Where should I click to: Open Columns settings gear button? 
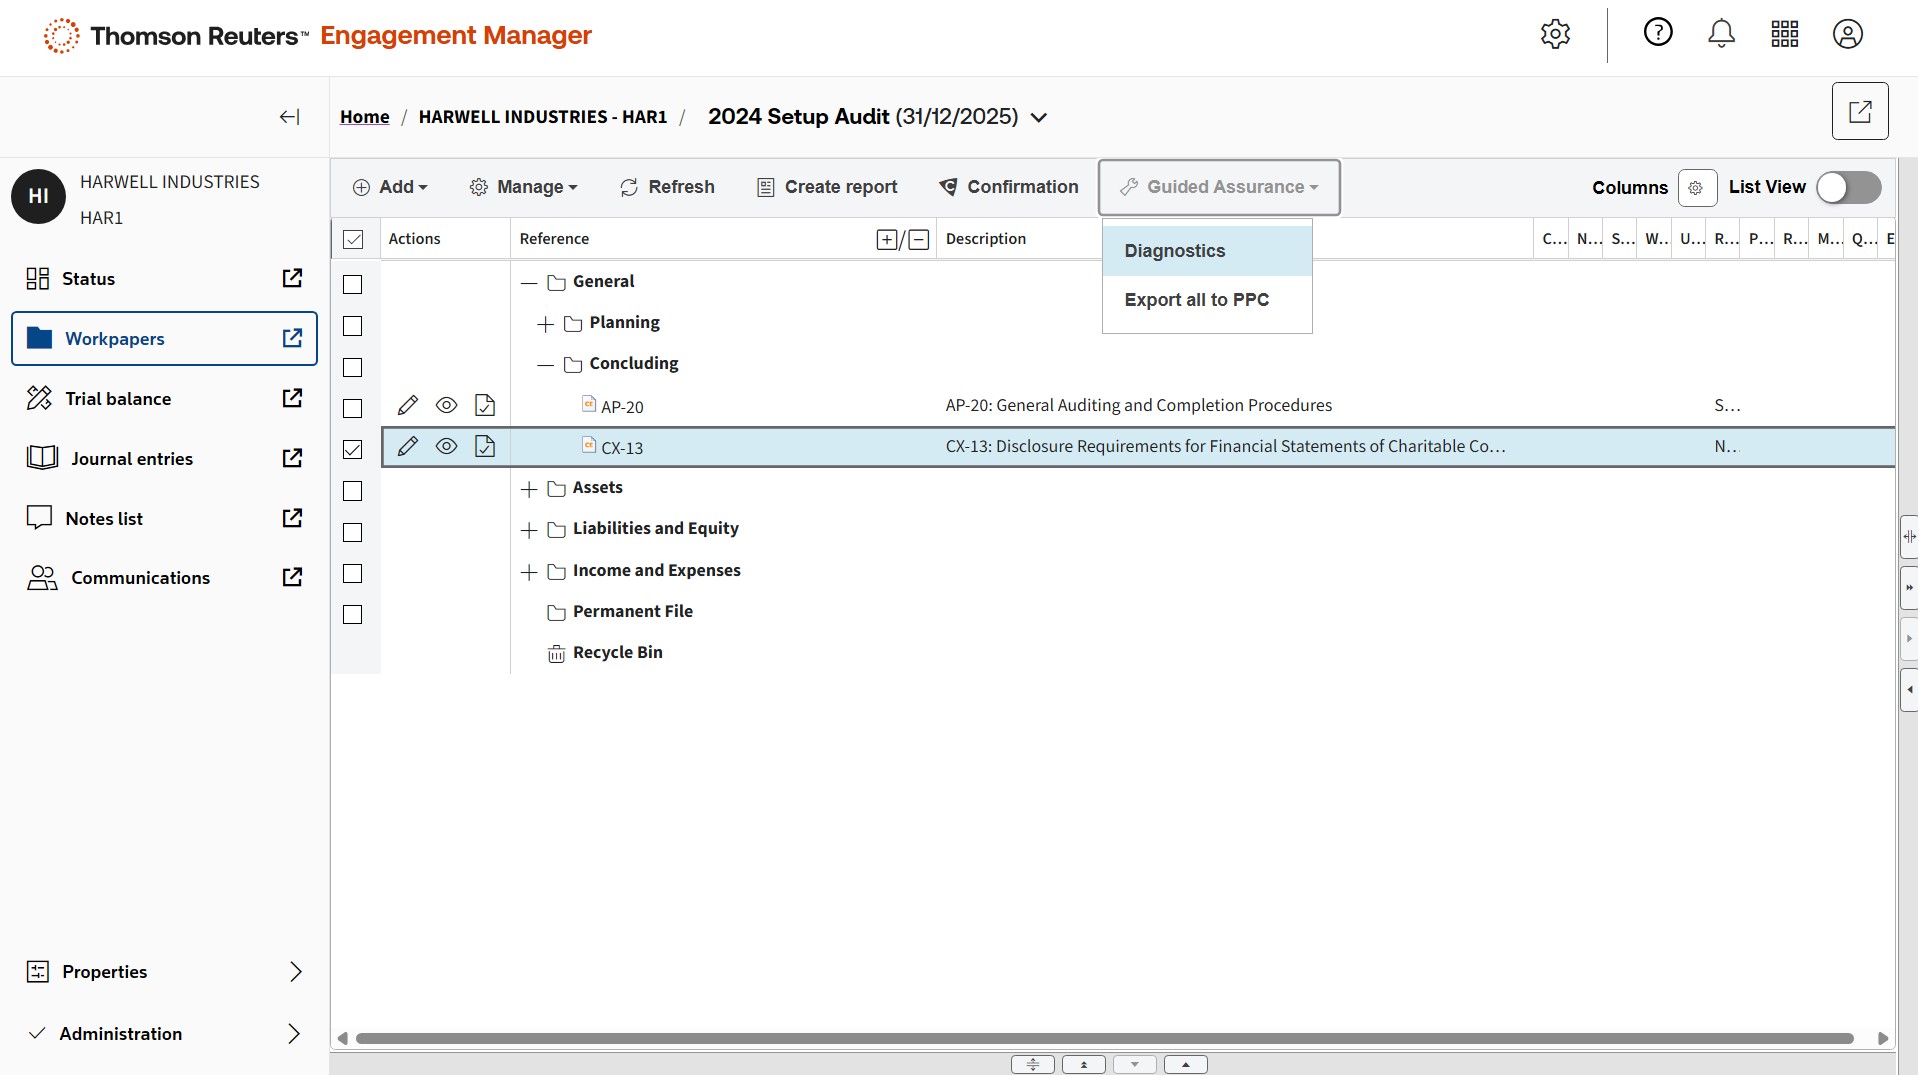tap(1696, 188)
